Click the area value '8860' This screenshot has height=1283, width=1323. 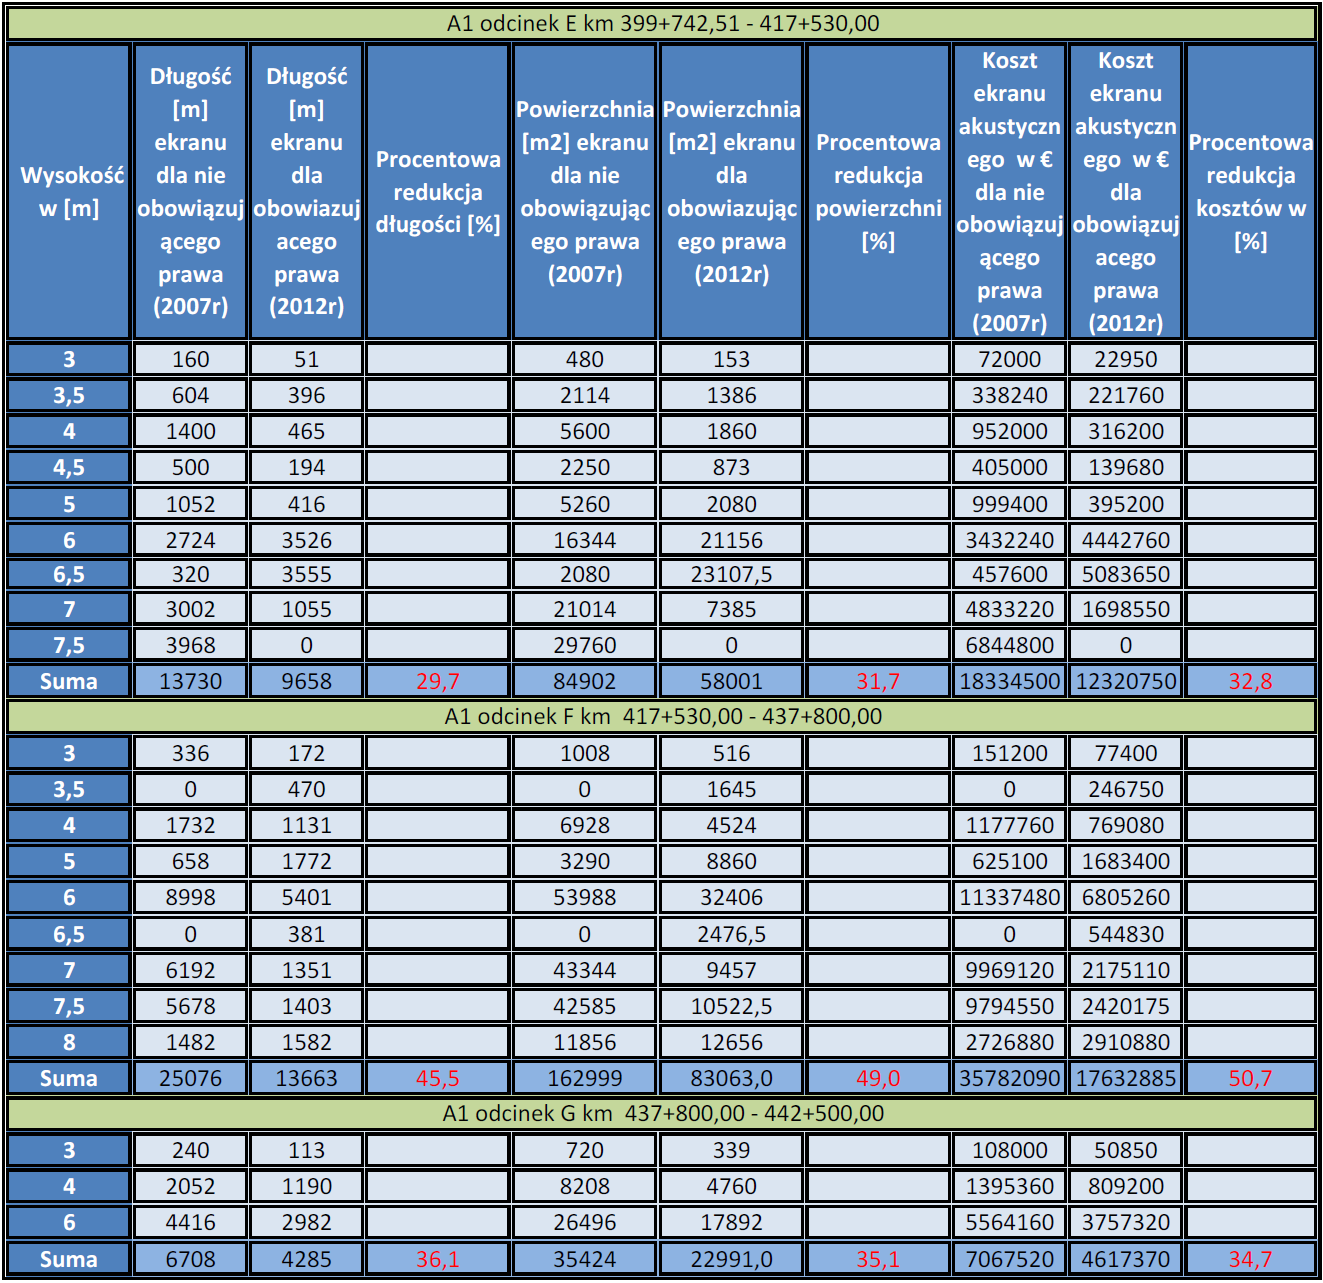[731, 861]
